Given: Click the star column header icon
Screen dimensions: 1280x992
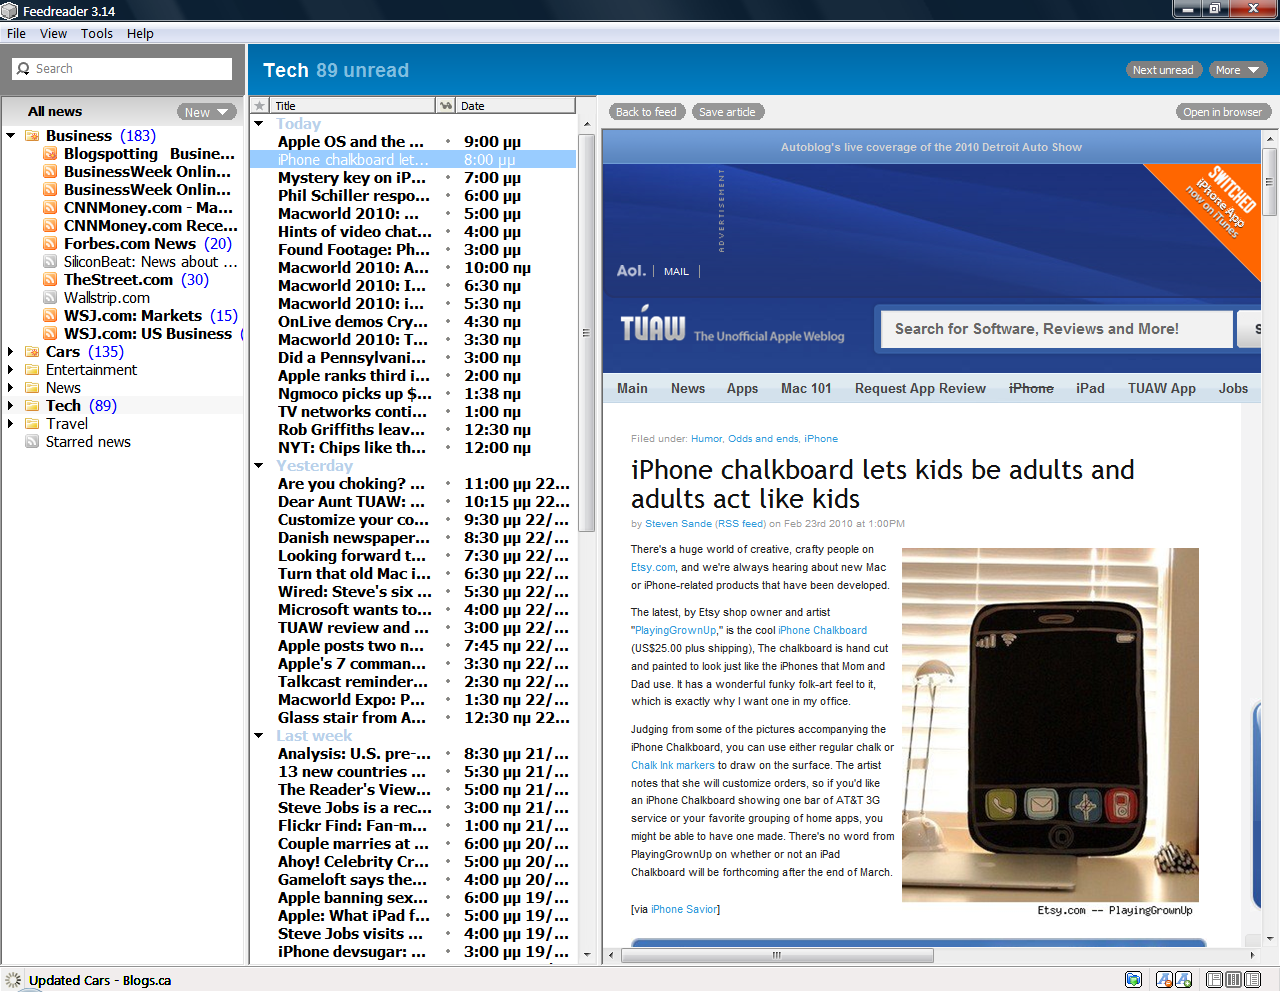Looking at the screenshot, I should coord(260,106).
